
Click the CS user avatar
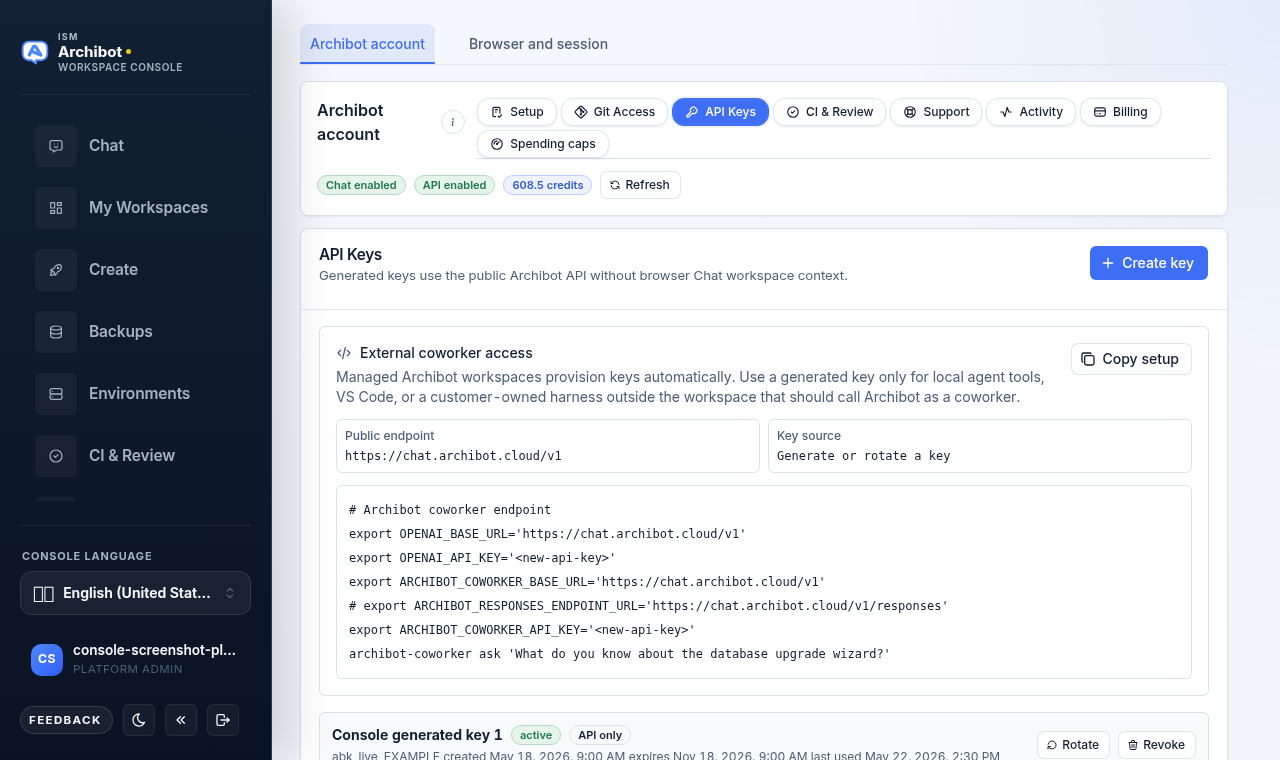47,659
